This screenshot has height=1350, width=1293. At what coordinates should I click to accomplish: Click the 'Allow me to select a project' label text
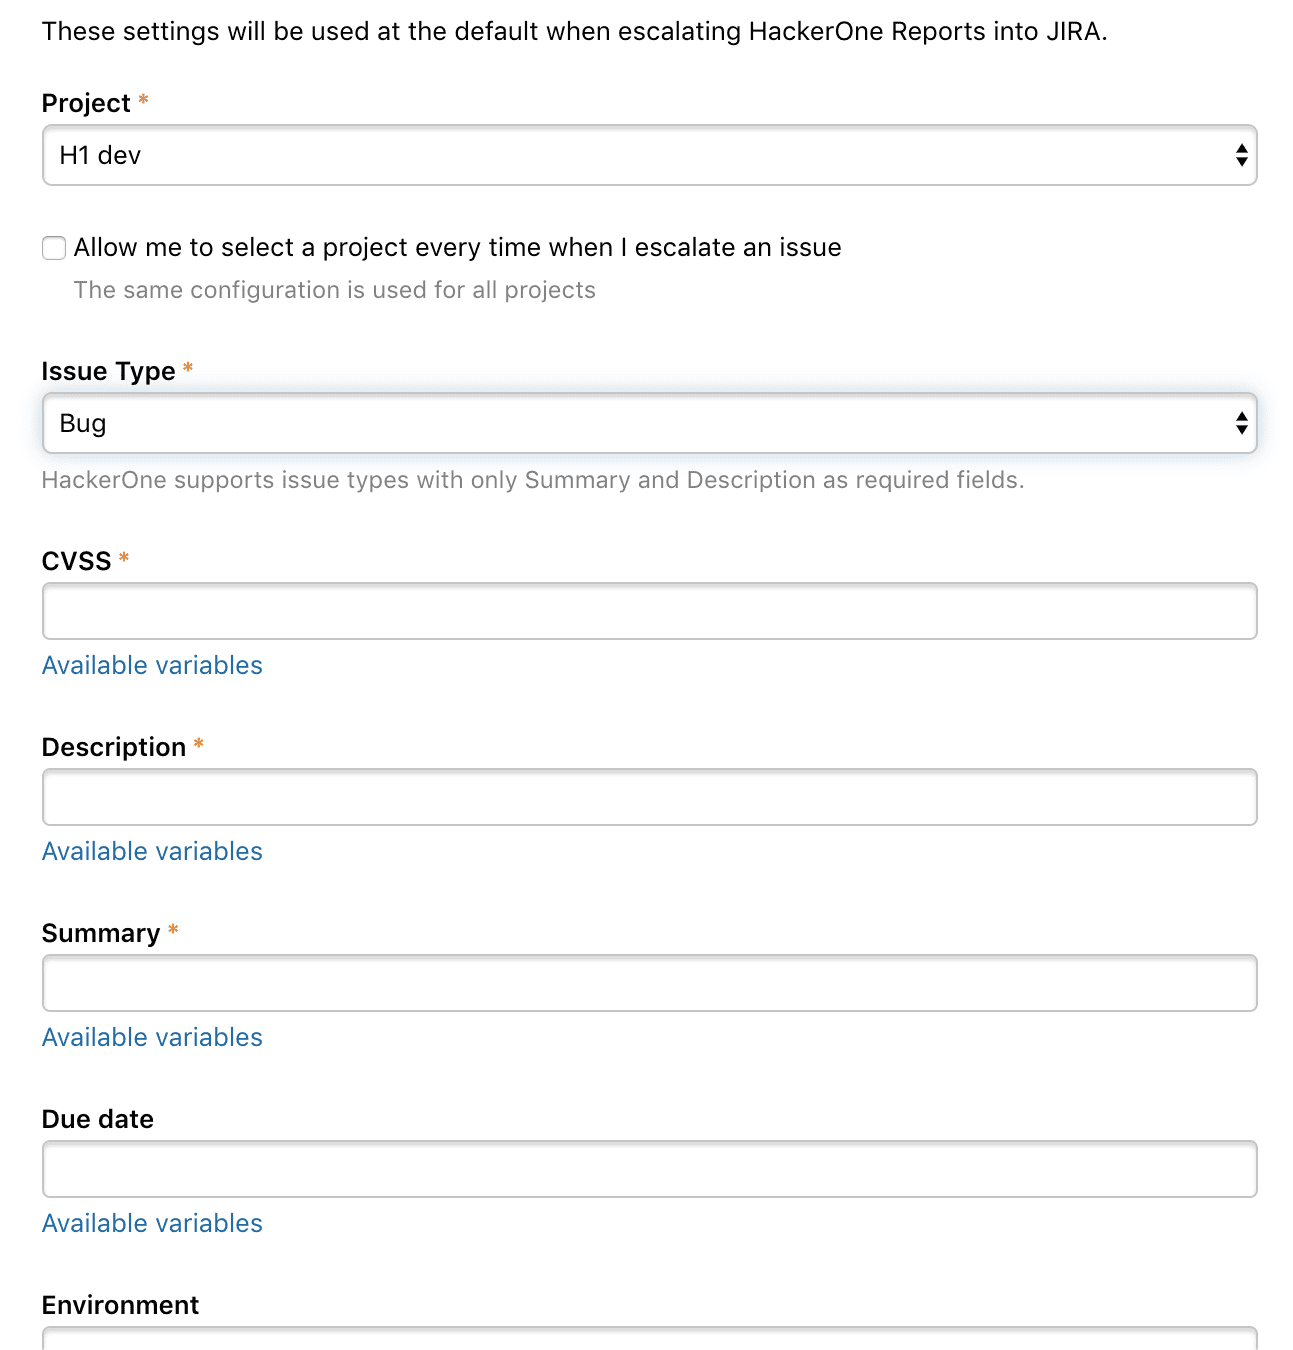[457, 247]
